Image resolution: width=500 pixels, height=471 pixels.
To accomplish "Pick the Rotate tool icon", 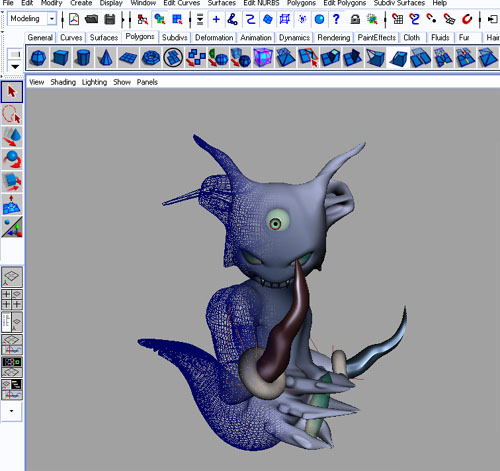I will pos(12,160).
